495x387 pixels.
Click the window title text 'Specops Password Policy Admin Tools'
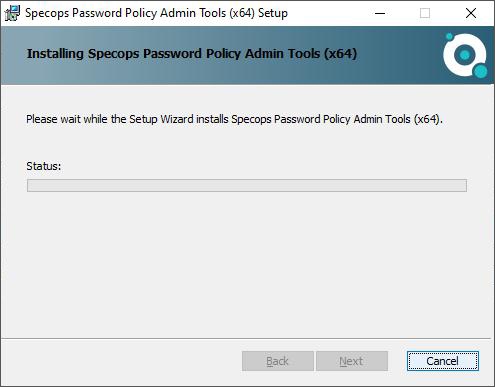126,13
